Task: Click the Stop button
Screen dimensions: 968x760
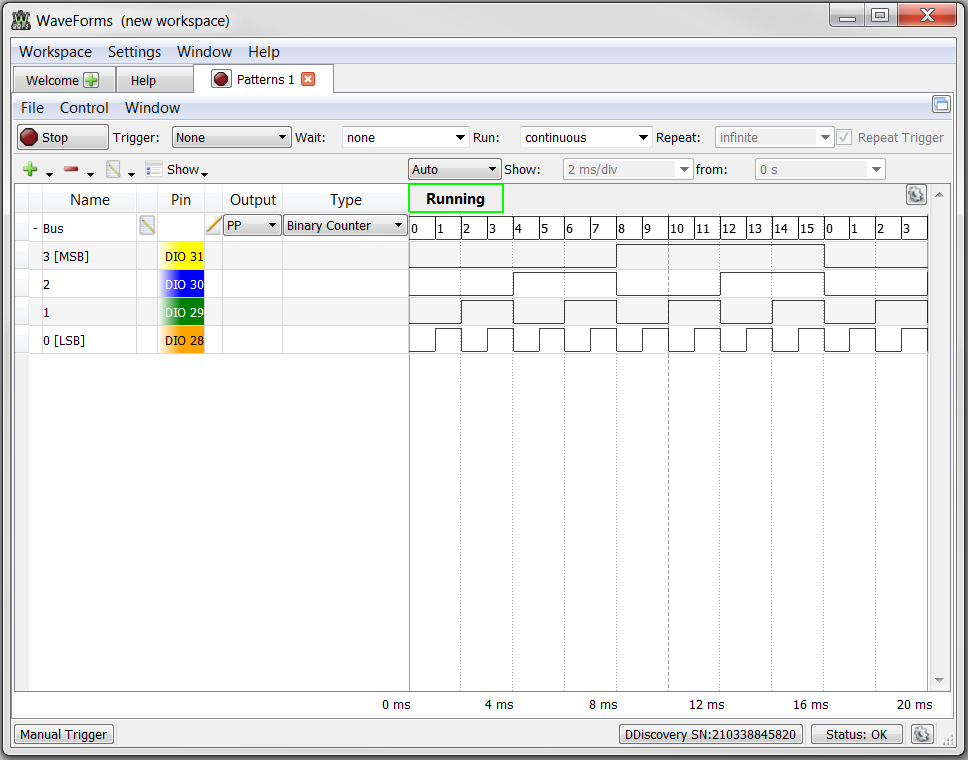Action: click(62, 137)
